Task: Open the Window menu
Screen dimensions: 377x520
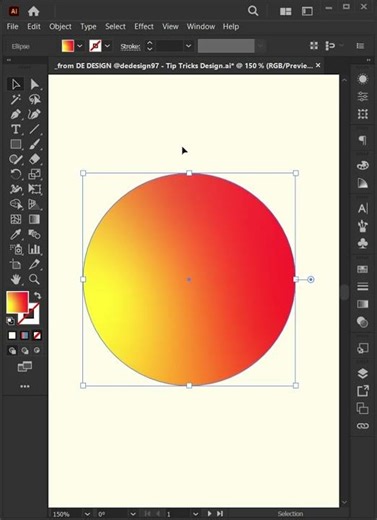Action: point(201,26)
